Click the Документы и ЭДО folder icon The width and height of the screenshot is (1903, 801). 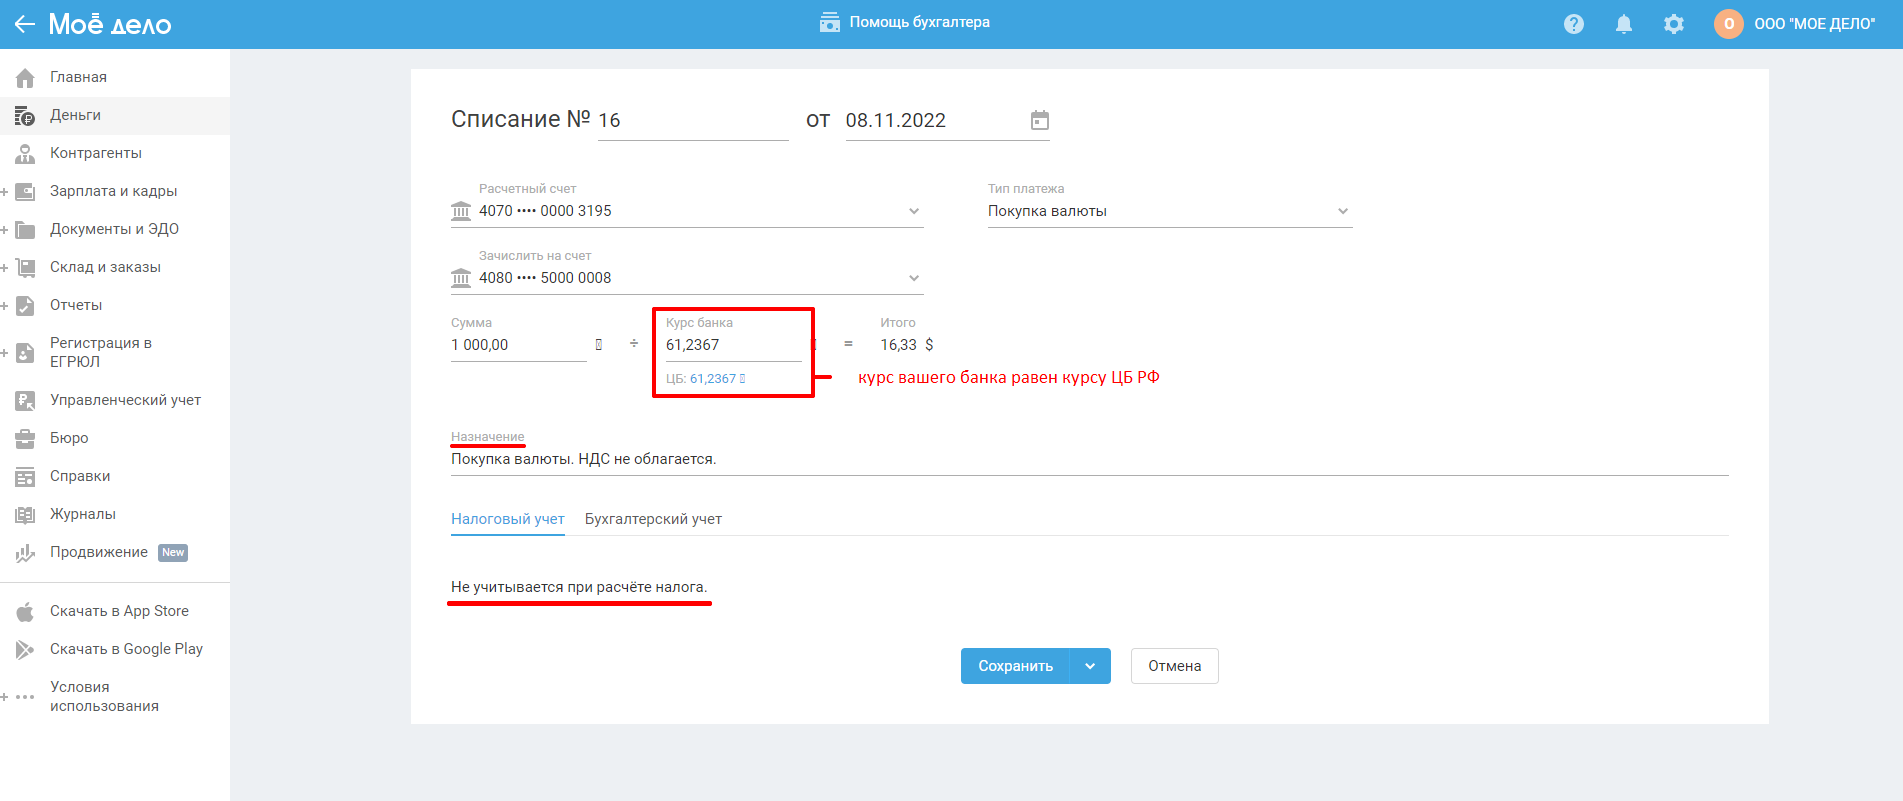[x=25, y=229]
